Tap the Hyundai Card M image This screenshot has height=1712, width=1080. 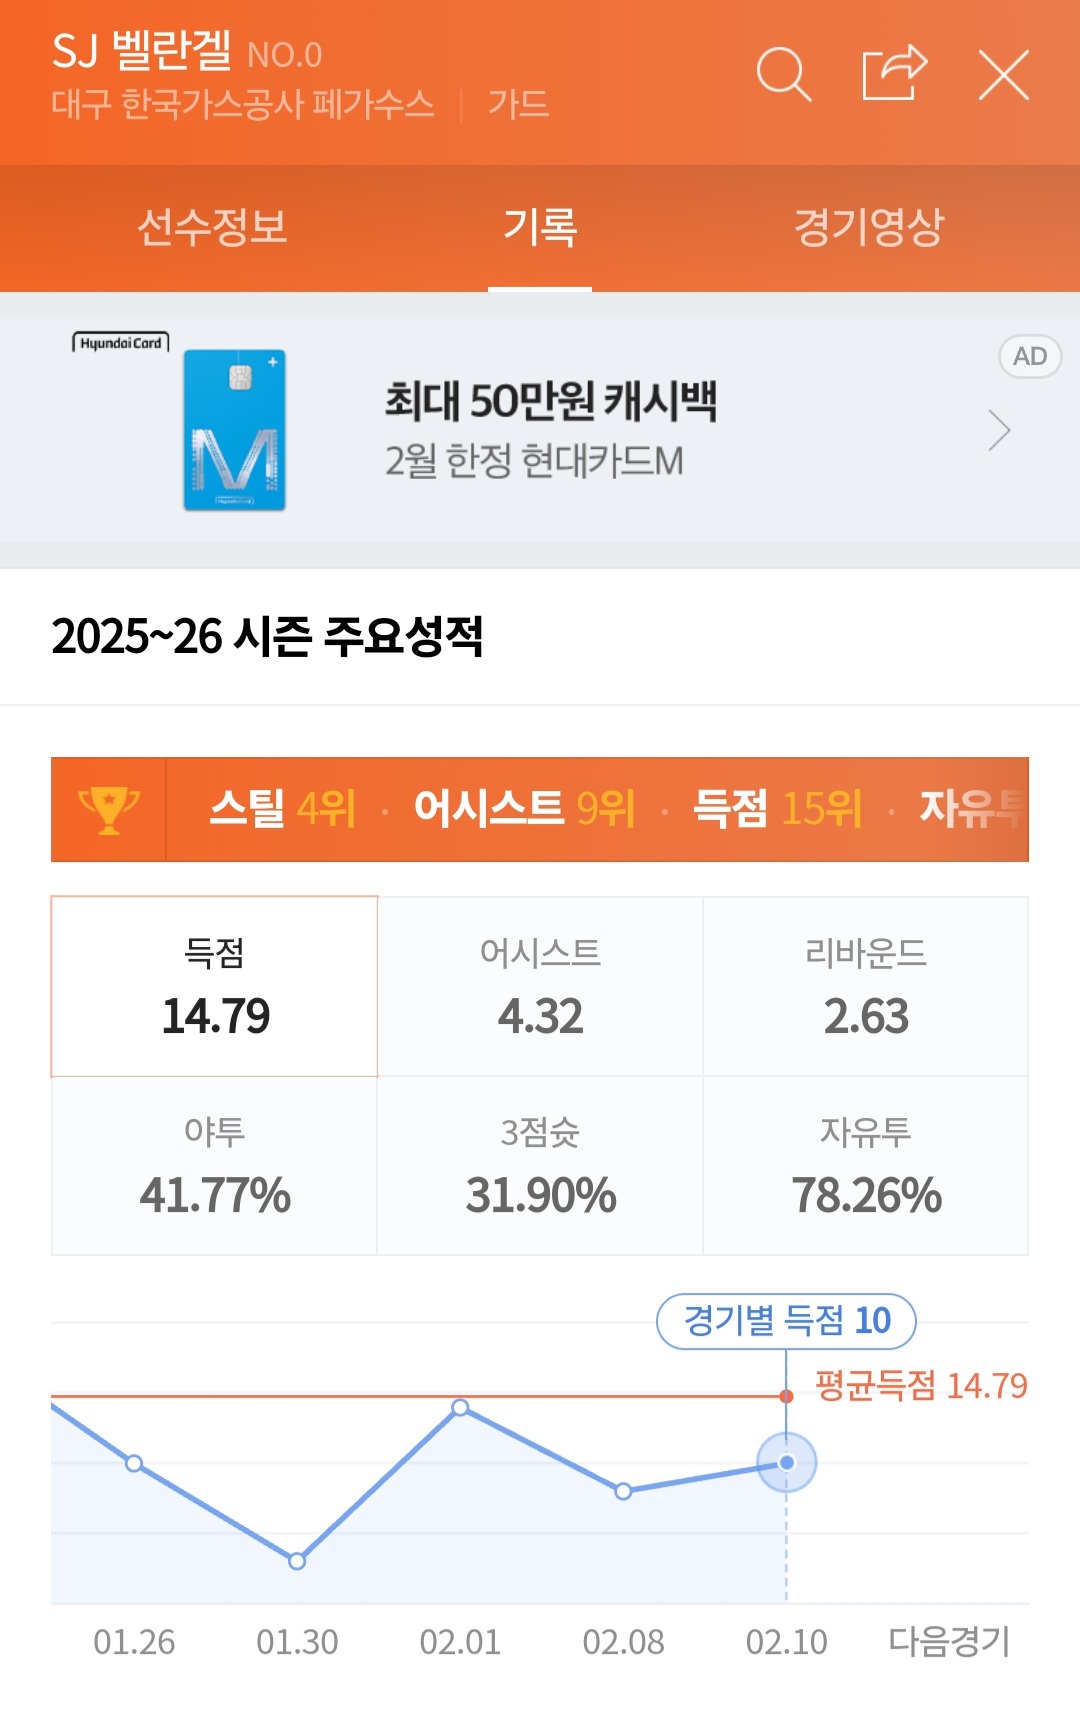point(234,430)
